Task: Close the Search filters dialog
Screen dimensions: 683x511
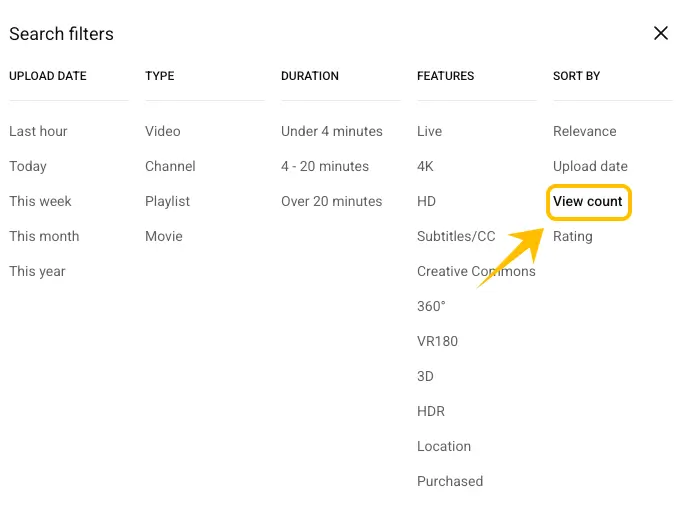Action: point(660,33)
